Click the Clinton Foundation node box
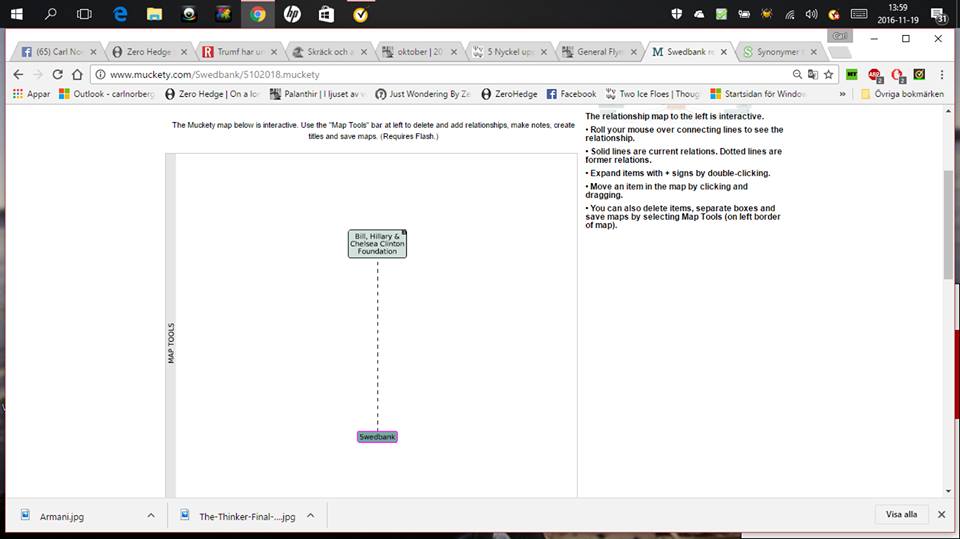The height and width of the screenshot is (539, 960). click(377, 244)
